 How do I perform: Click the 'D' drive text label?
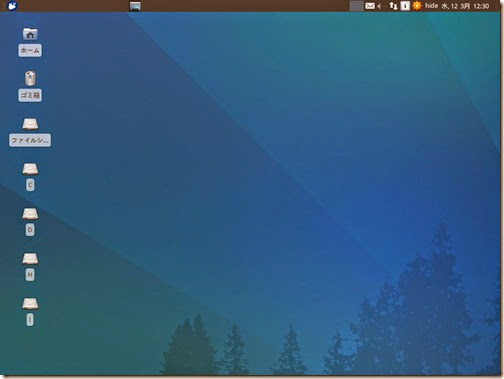[30, 230]
